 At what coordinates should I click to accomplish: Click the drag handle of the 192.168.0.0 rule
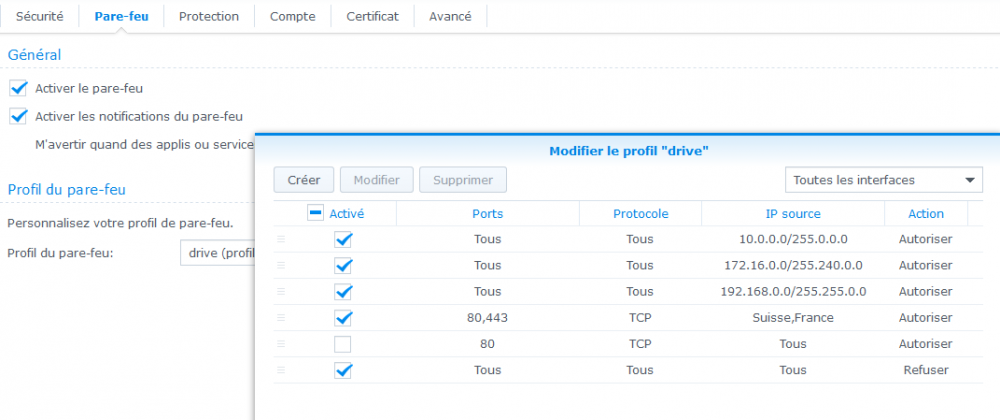[281, 291]
